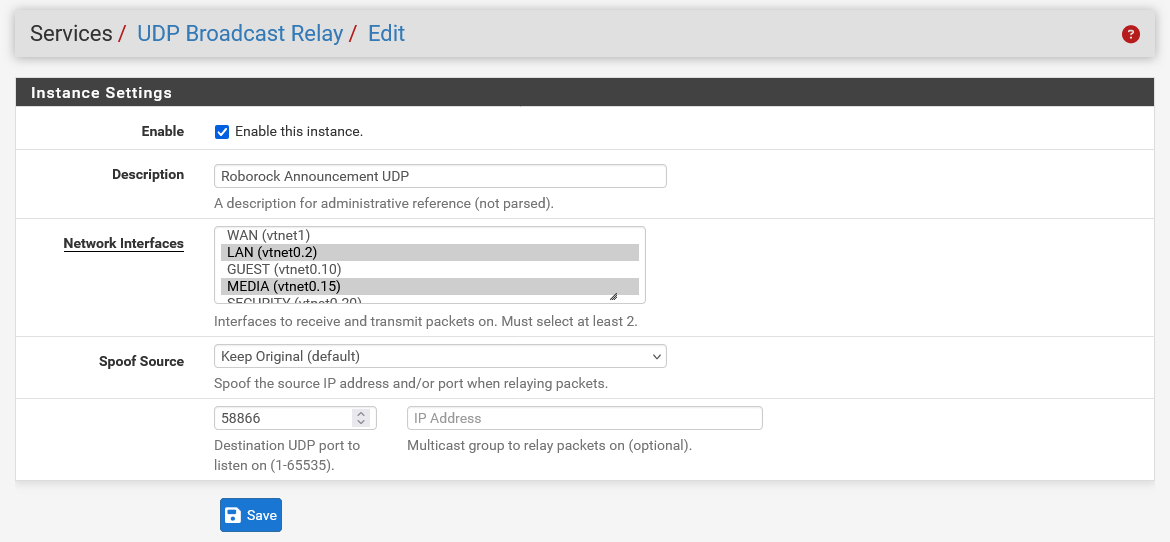
Task: Click the multicast IP Address field
Action: click(584, 418)
